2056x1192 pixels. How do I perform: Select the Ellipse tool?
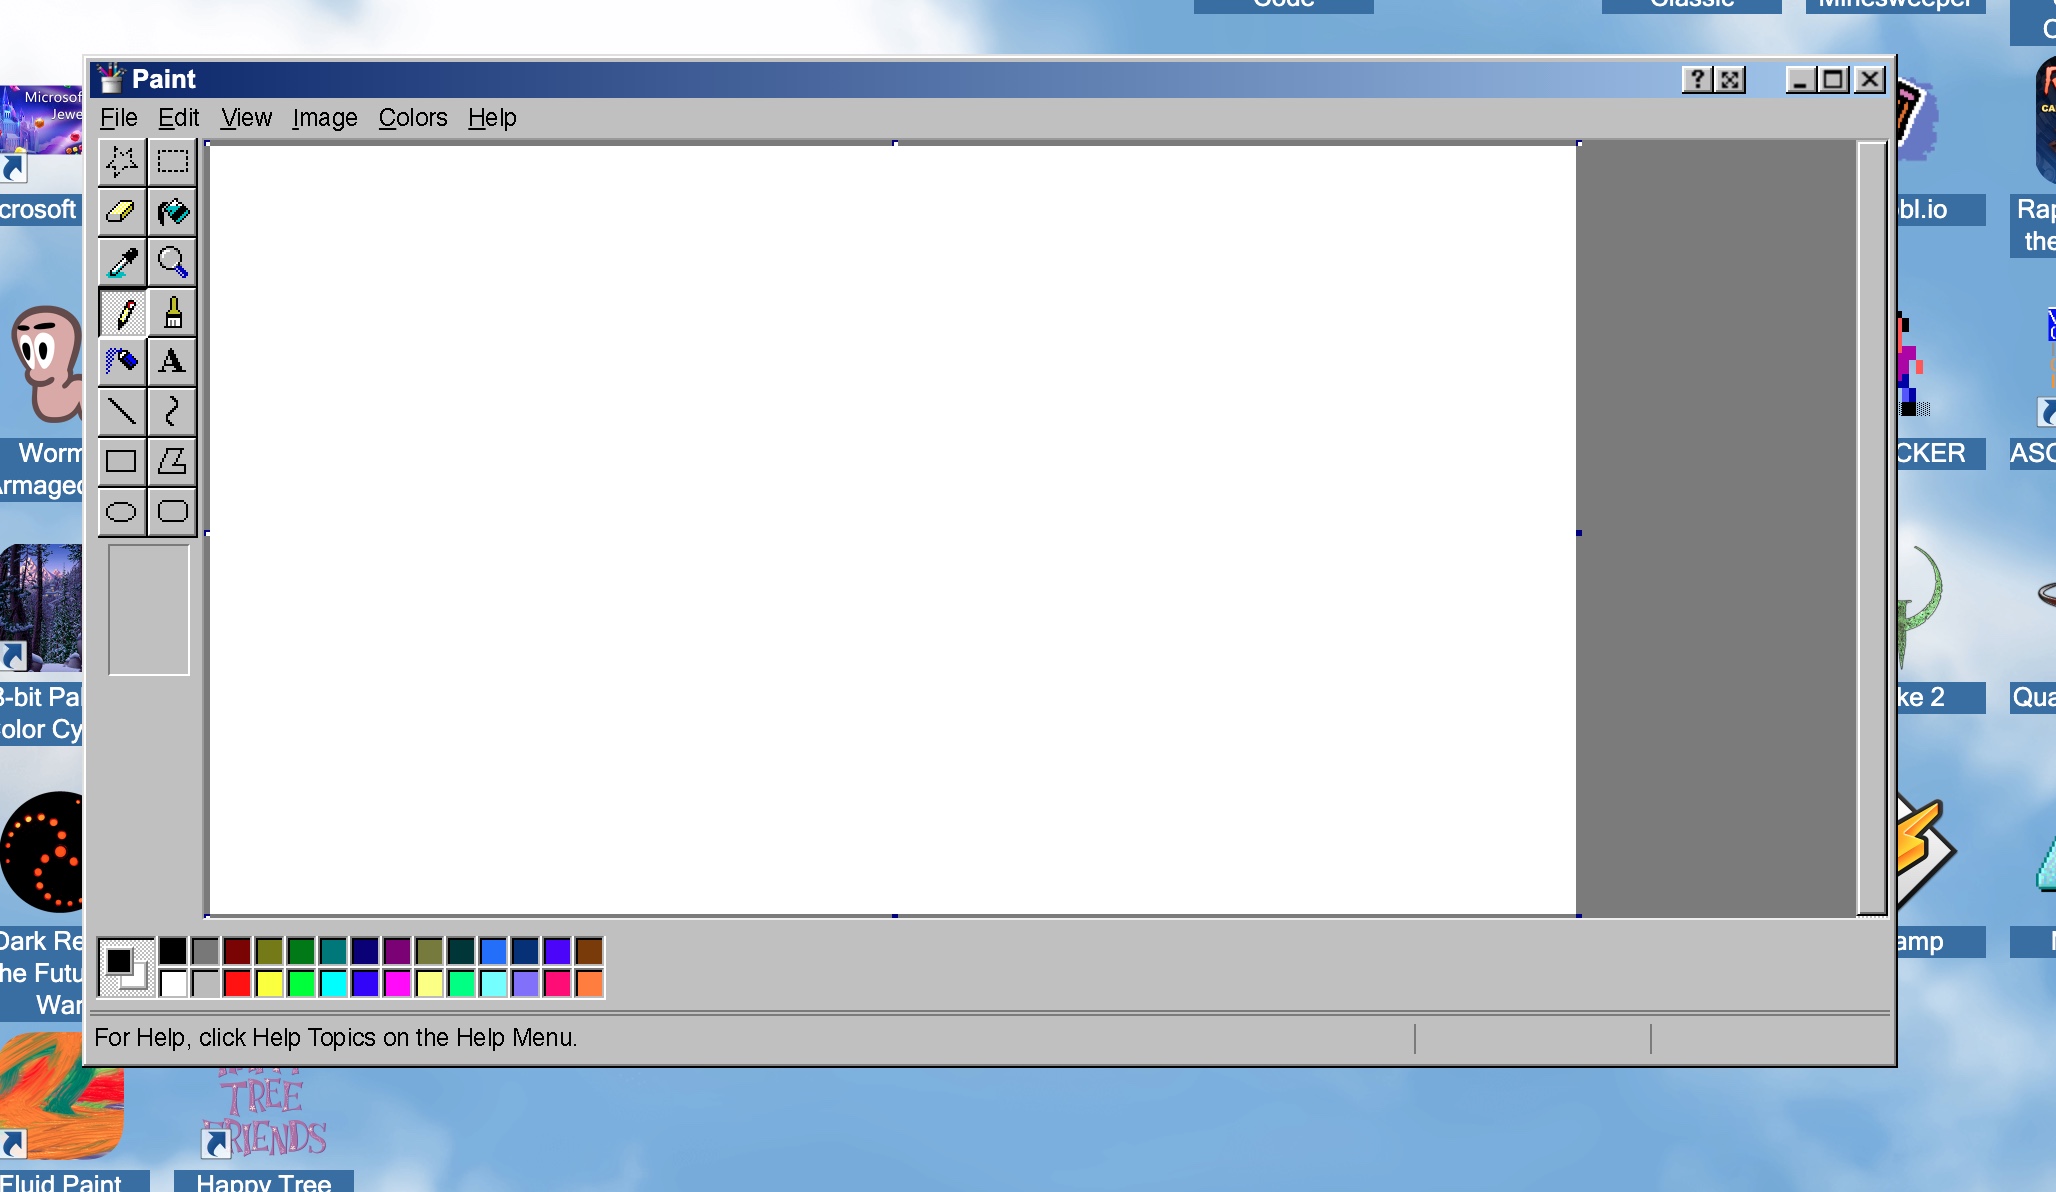[x=122, y=512]
